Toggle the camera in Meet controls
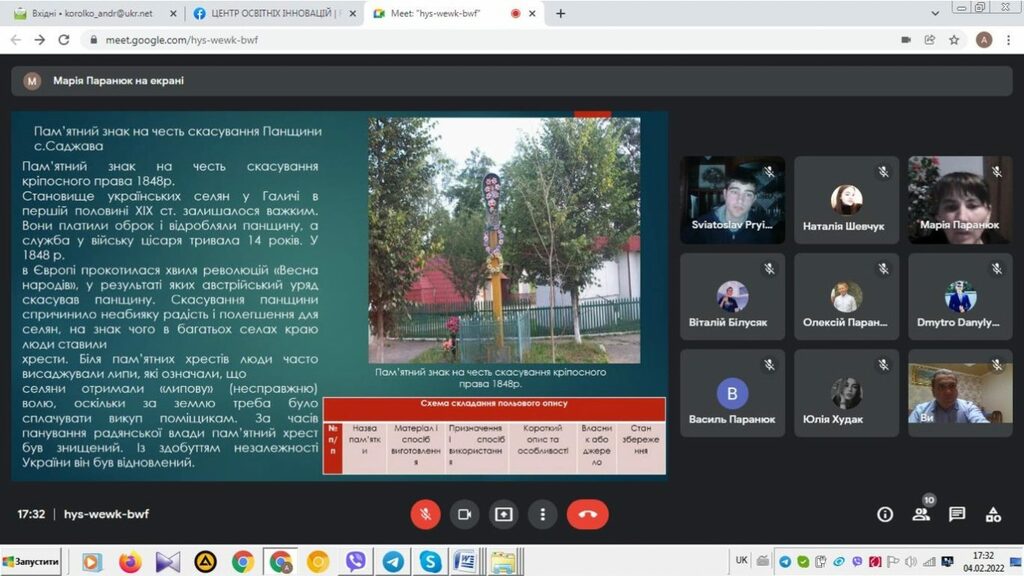 464,514
